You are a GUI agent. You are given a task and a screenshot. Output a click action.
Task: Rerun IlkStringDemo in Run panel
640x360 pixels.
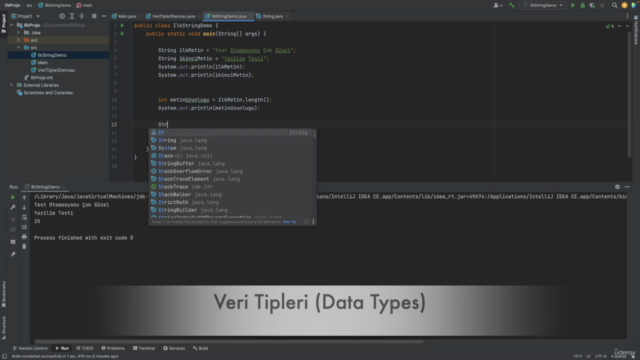[13, 197]
